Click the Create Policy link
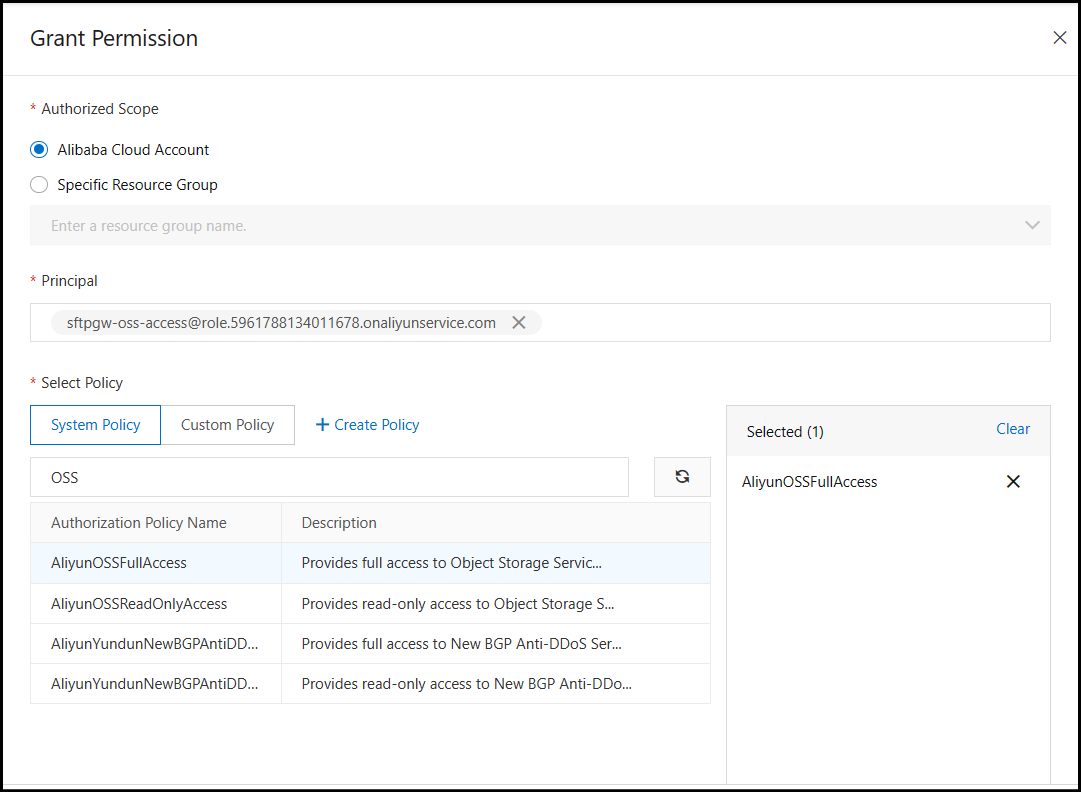Image resolution: width=1081 pixels, height=792 pixels. (376, 425)
